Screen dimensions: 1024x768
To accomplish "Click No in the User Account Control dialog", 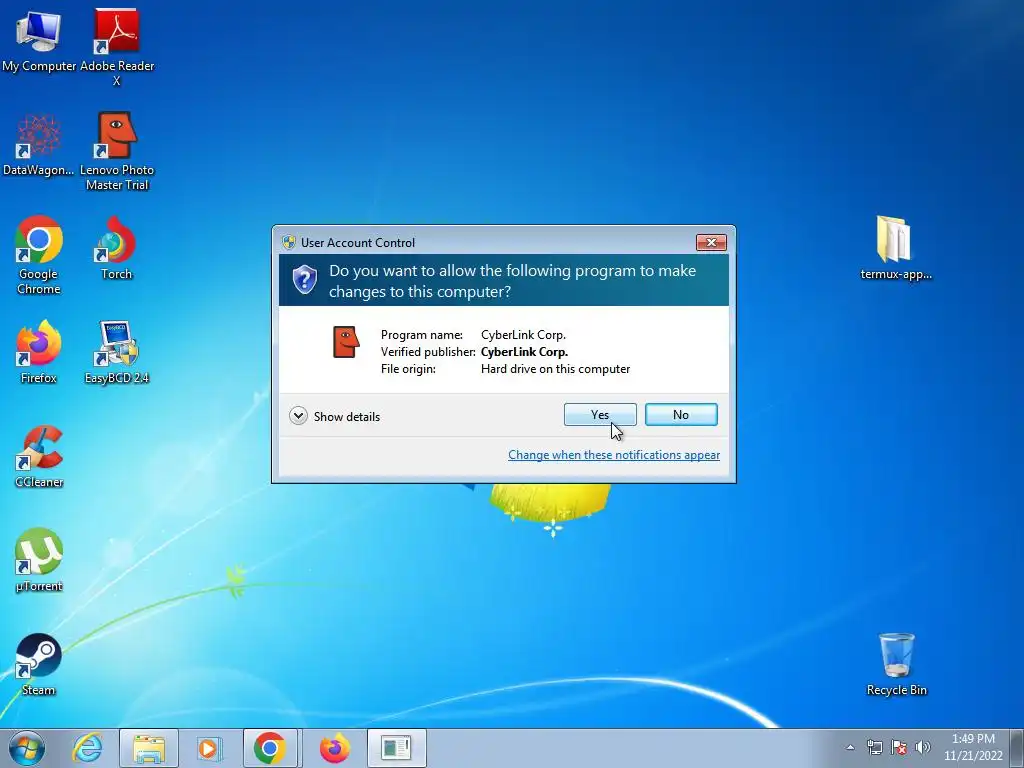I will [680, 415].
